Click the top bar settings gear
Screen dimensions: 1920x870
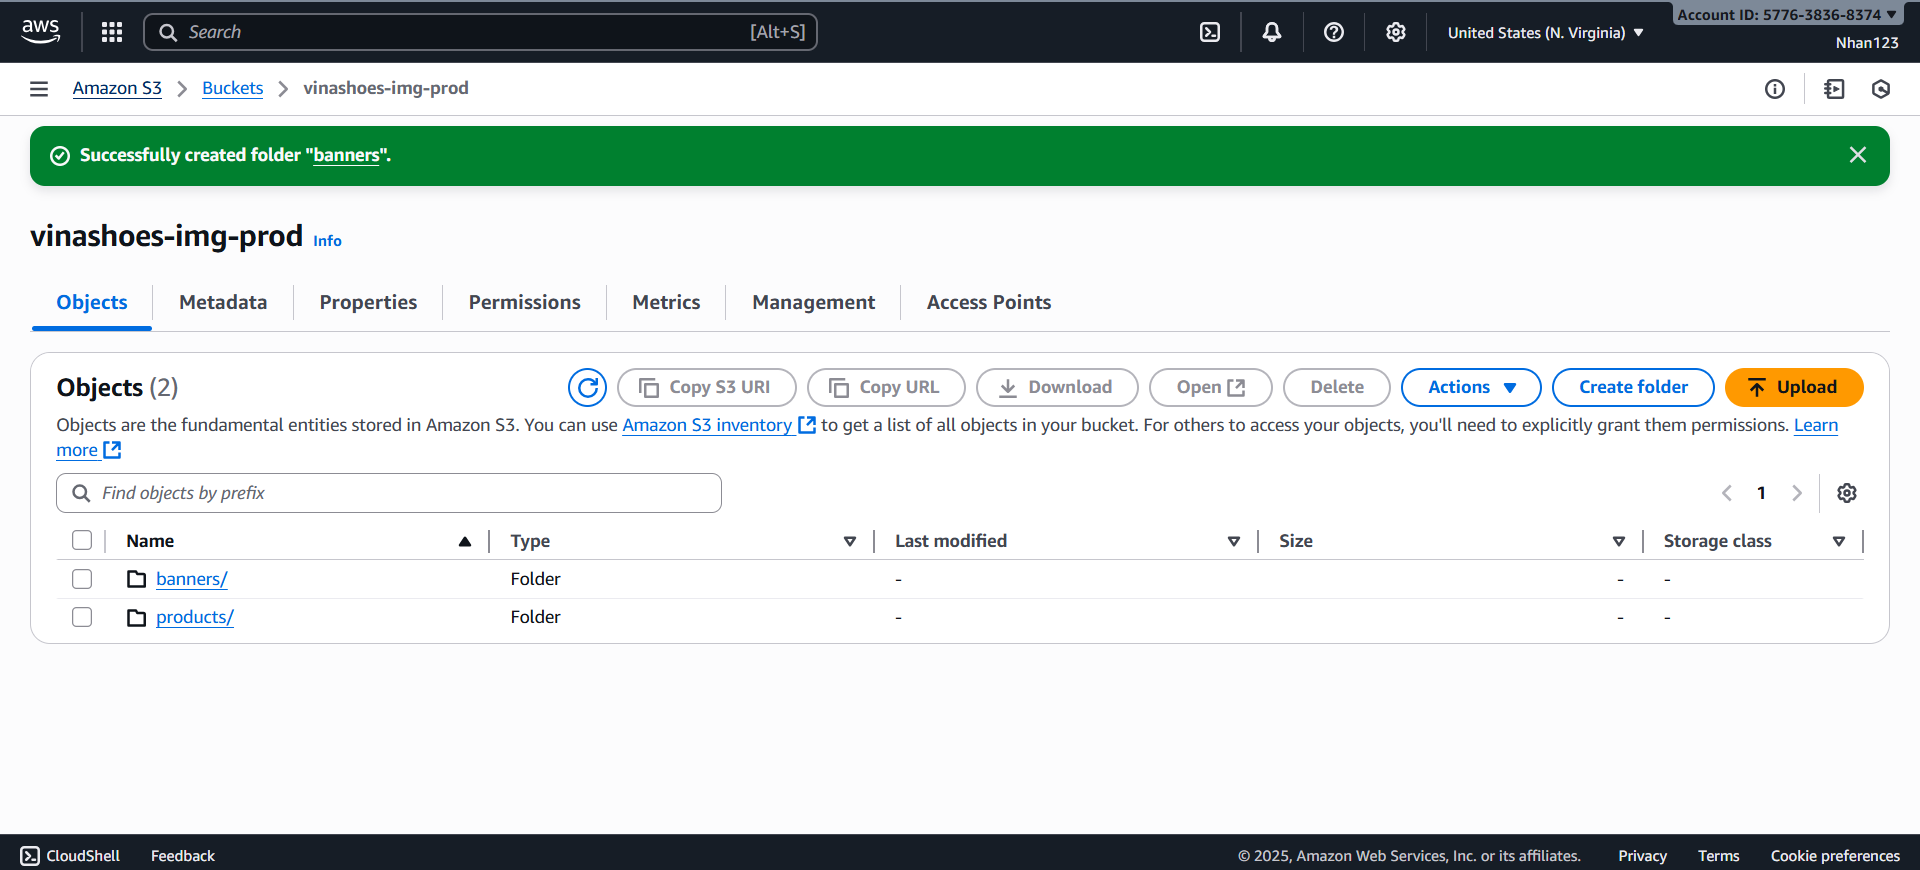point(1396,32)
